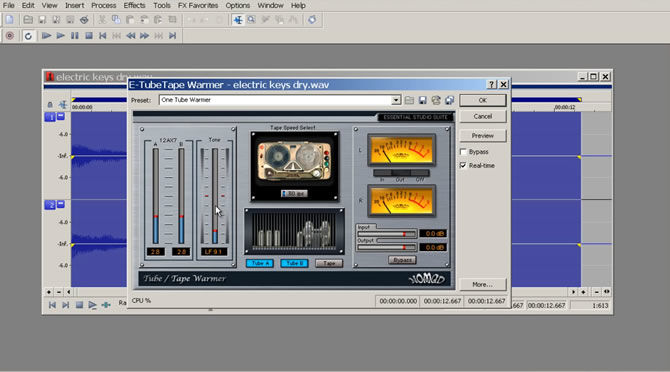
Task: Click the save preset disk icon
Action: (423, 100)
